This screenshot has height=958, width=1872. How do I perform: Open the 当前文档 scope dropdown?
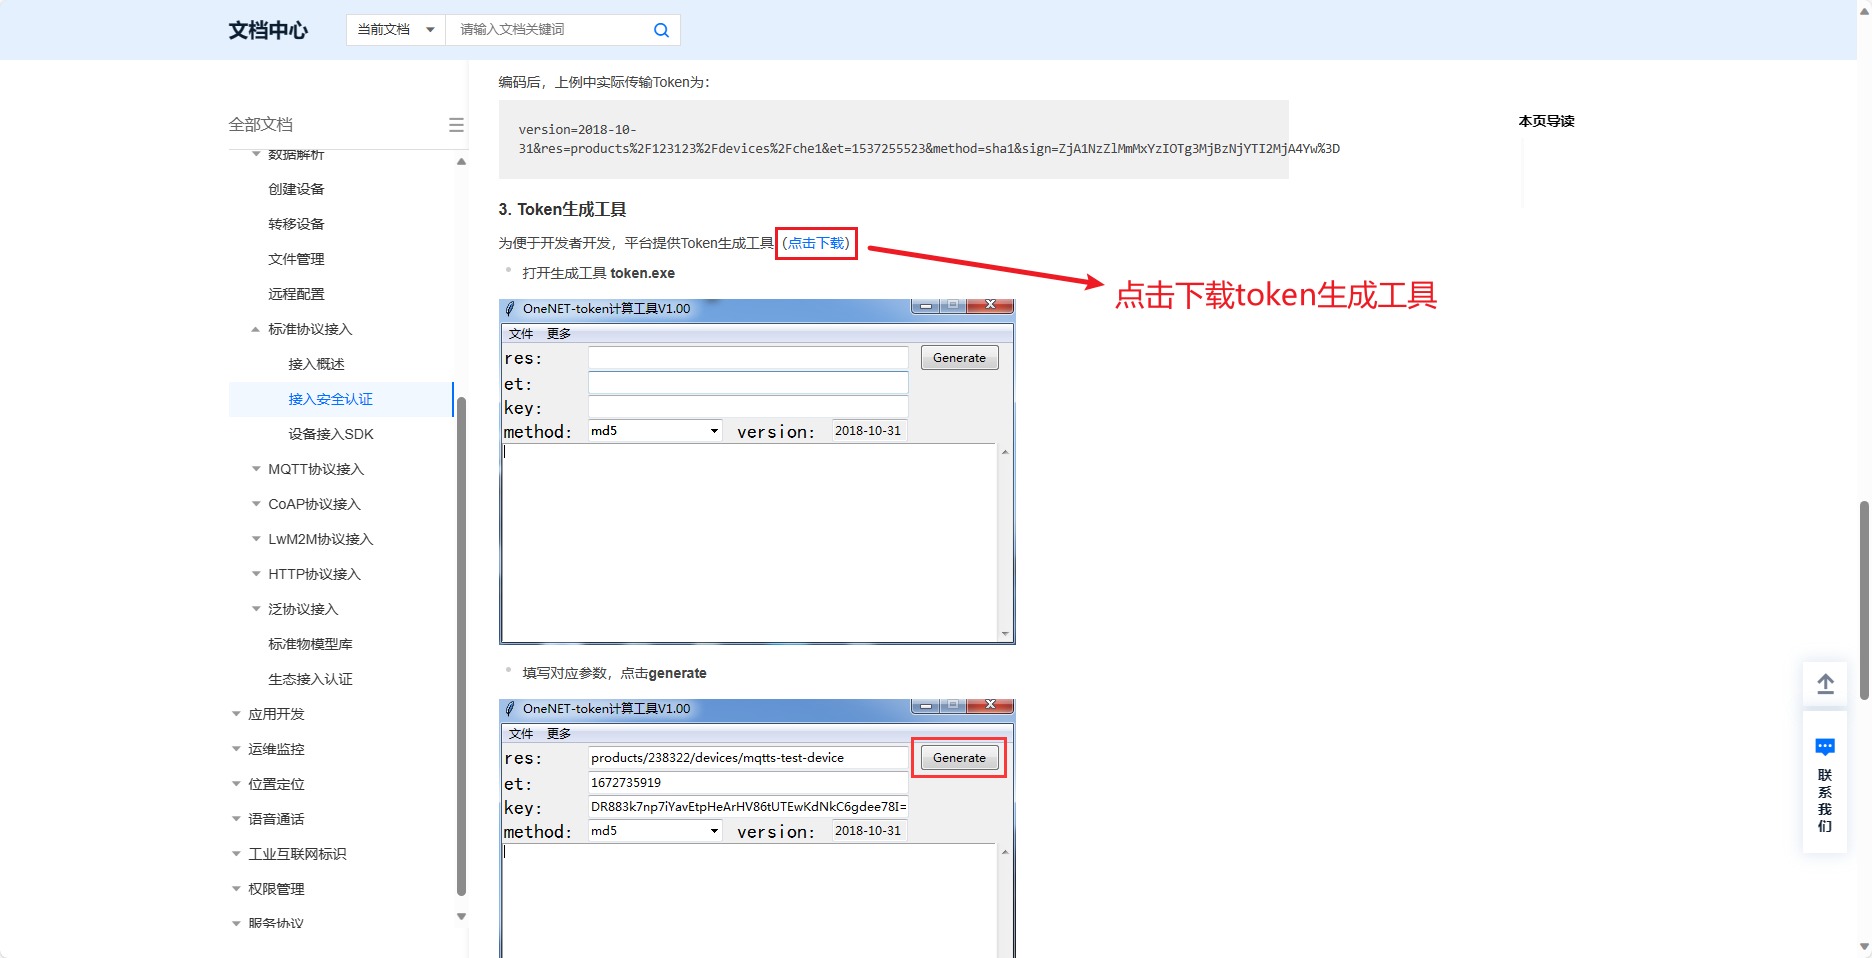pyautogui.click(x=396, y=30)
